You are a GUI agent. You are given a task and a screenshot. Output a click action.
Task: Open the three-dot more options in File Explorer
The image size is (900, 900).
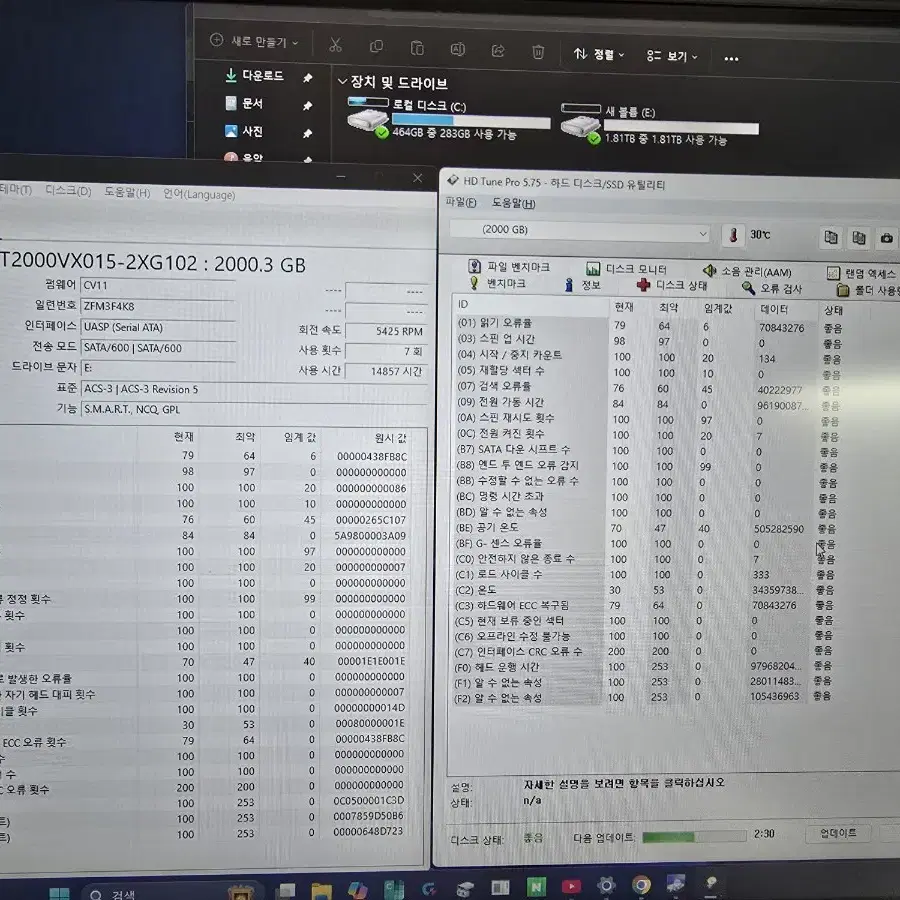click(731, 59)
